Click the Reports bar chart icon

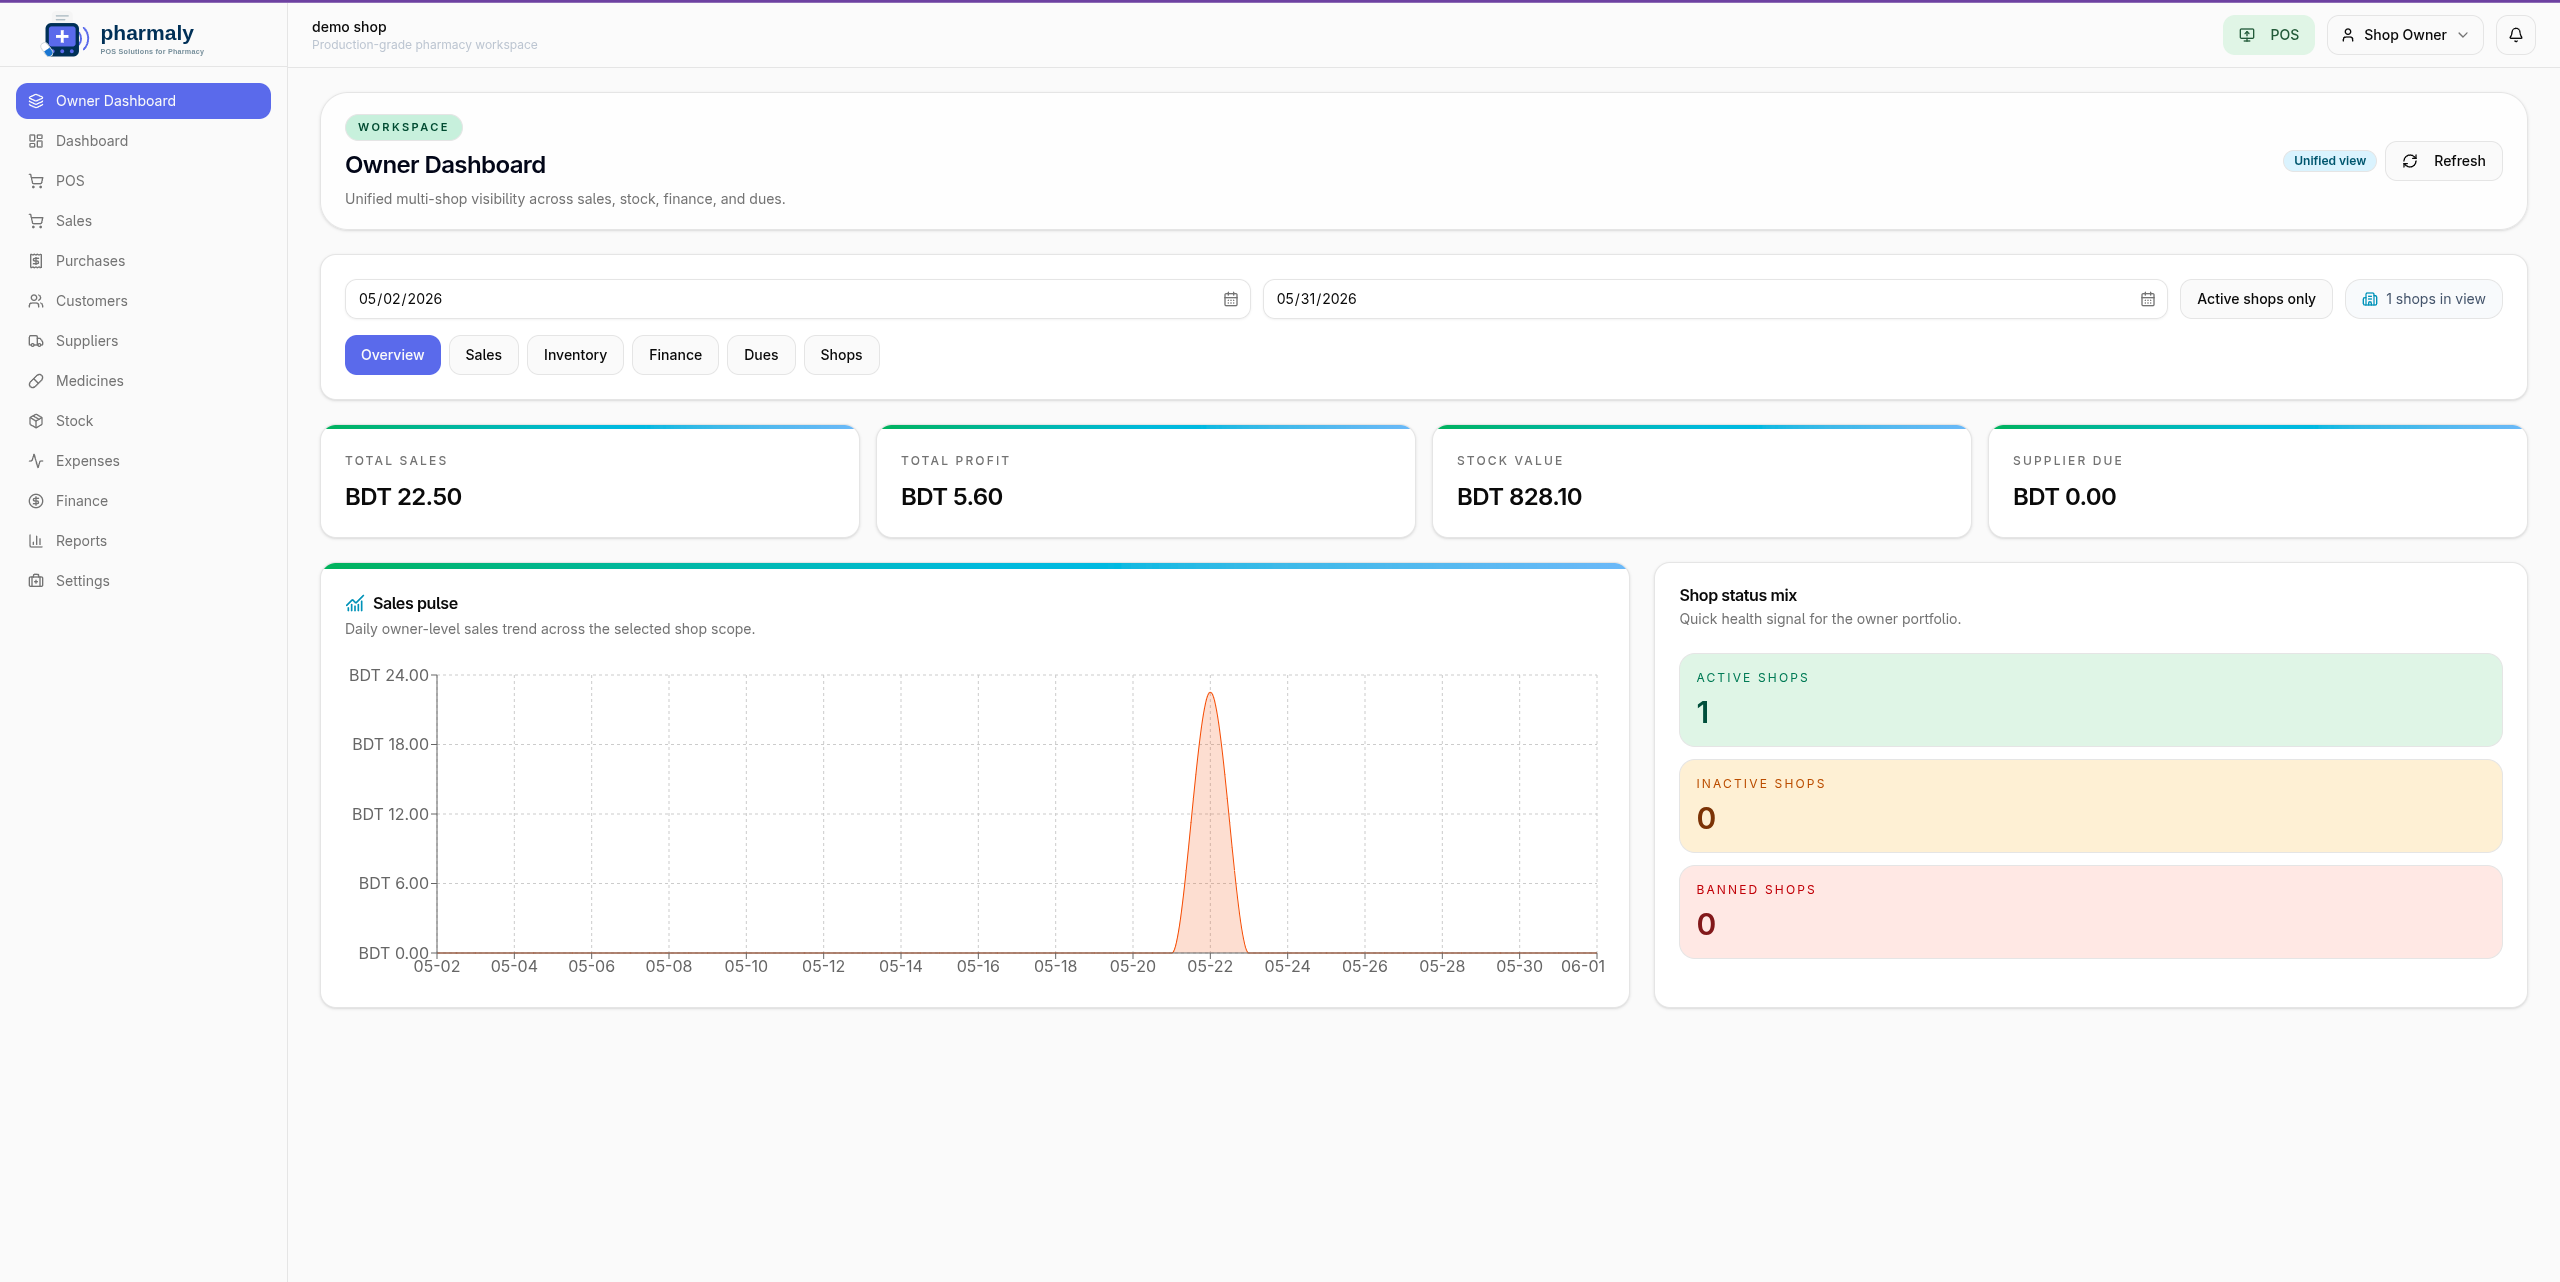pyautogui.click(x=36, y=541)
